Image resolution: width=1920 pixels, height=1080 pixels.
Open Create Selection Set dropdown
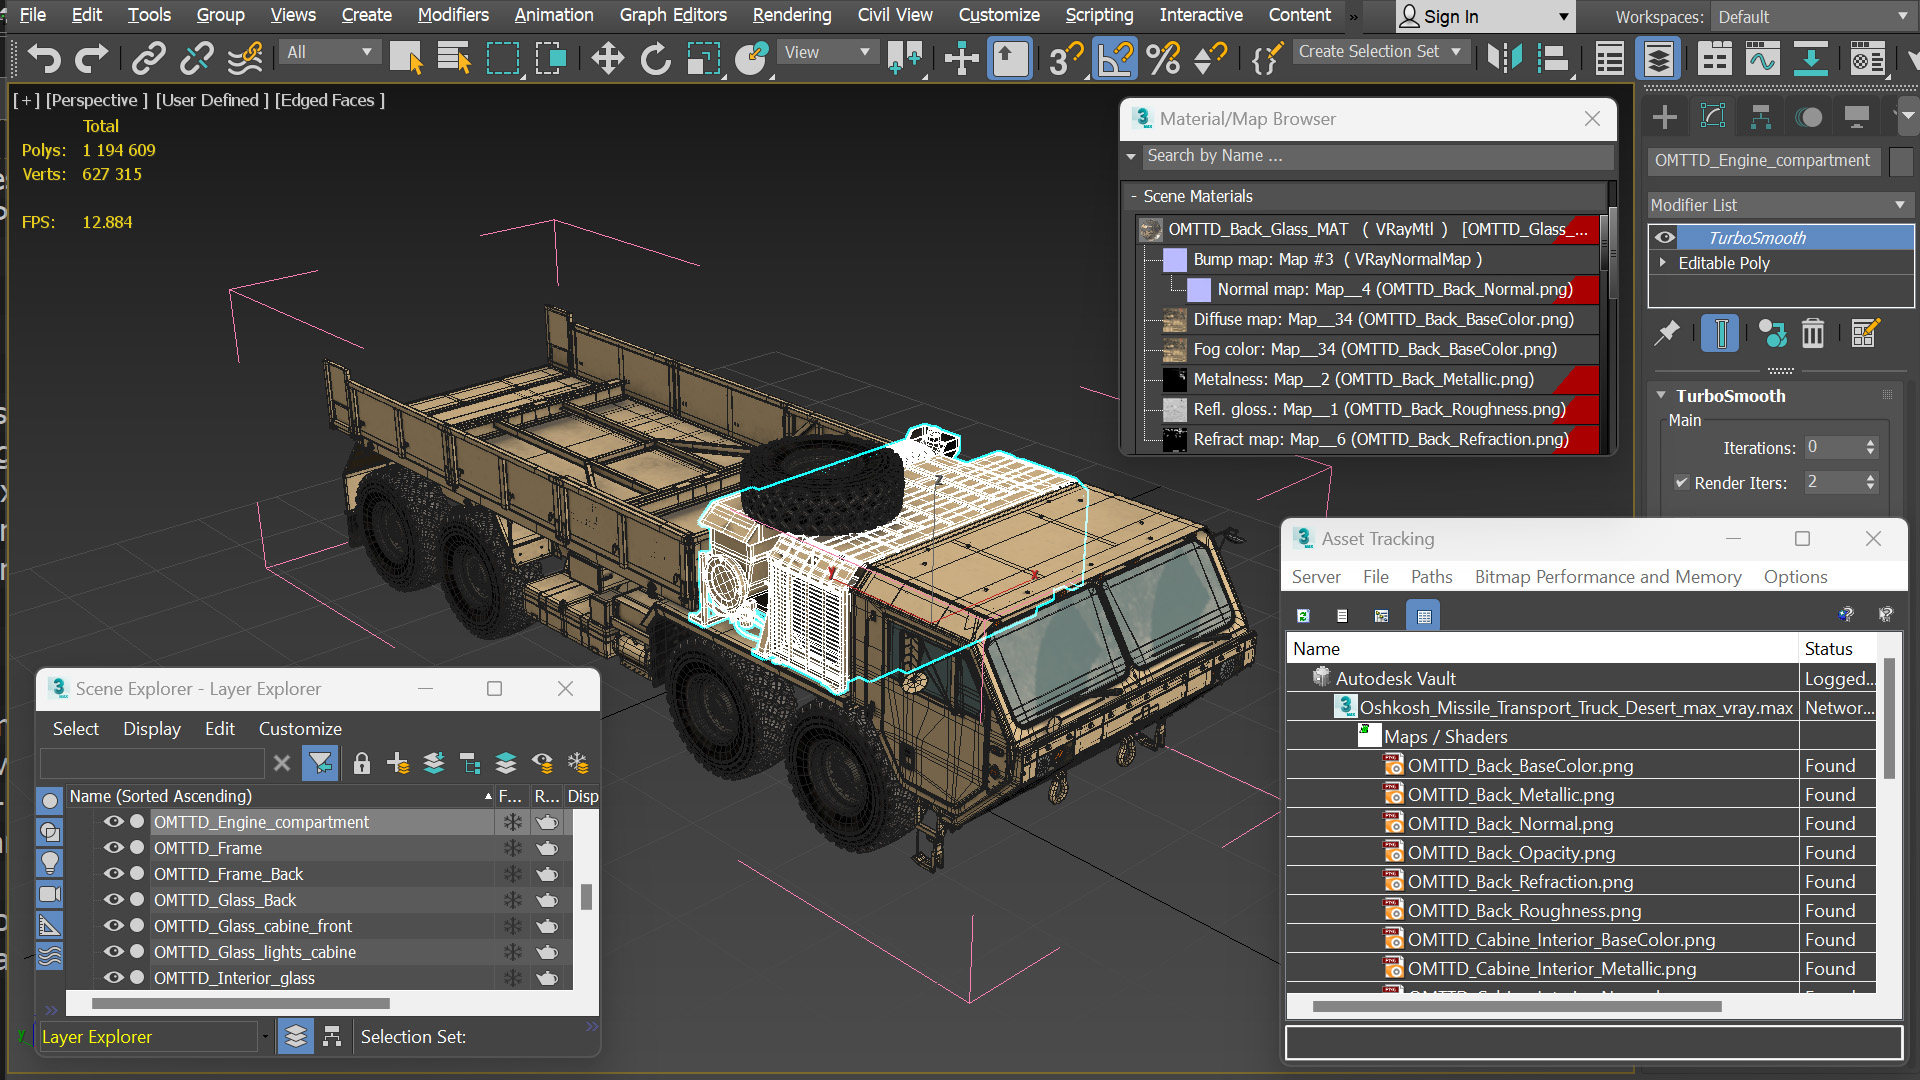click(1380, 52)
